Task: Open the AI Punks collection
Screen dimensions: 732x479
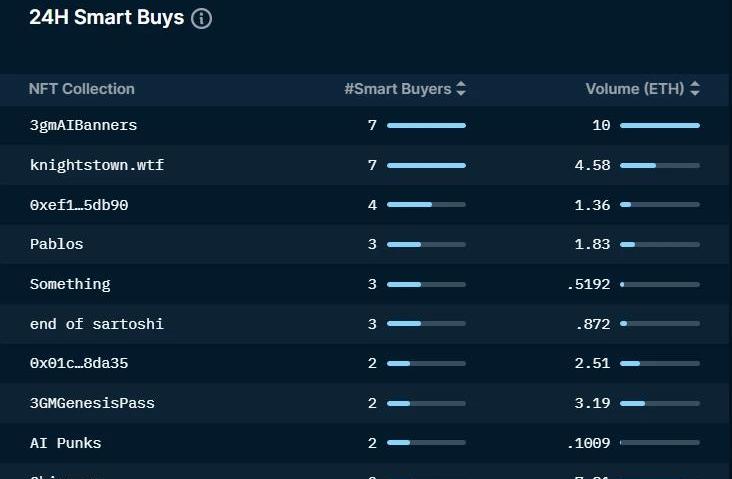Action: [x=65, y=443]
